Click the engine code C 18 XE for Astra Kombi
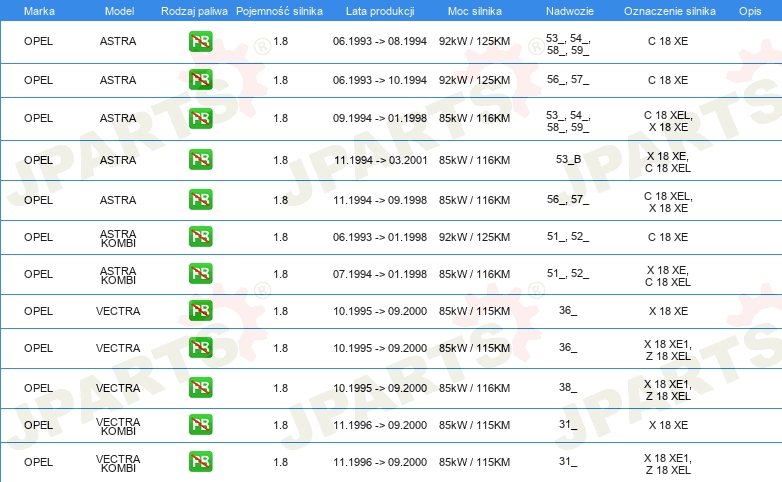 pos(668,237)
